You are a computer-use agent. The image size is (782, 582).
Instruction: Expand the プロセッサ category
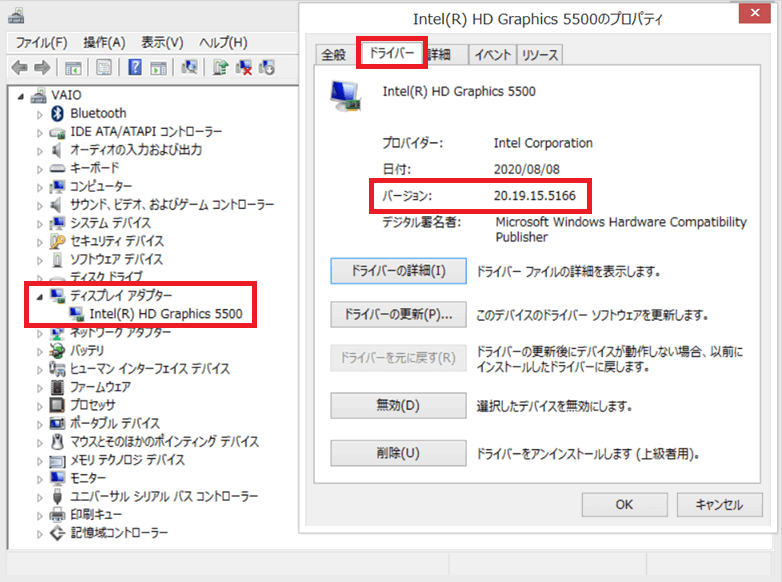40,406
